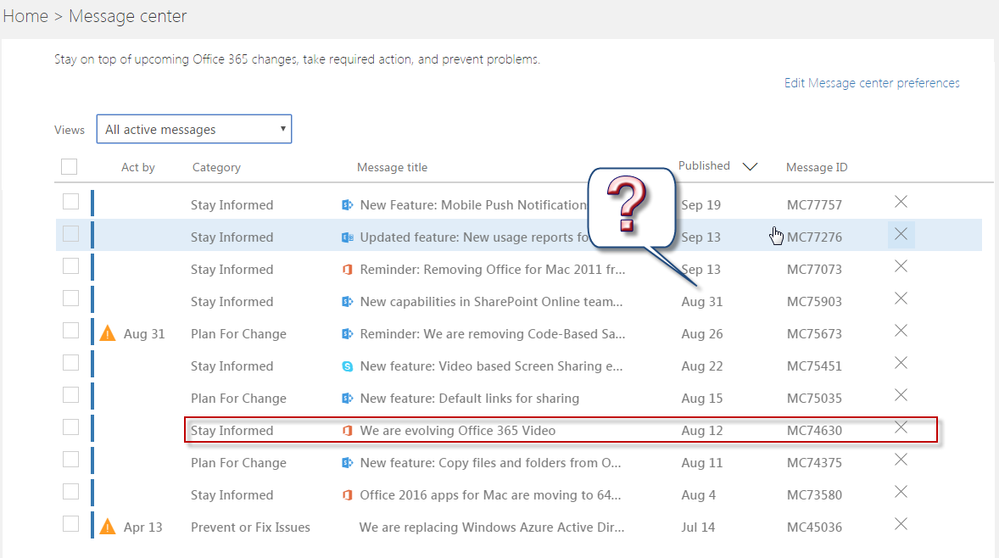Click Office icon beside Office 2016 apps for Mac
Viewport: 999px width, 558px height.
[347, 495]
